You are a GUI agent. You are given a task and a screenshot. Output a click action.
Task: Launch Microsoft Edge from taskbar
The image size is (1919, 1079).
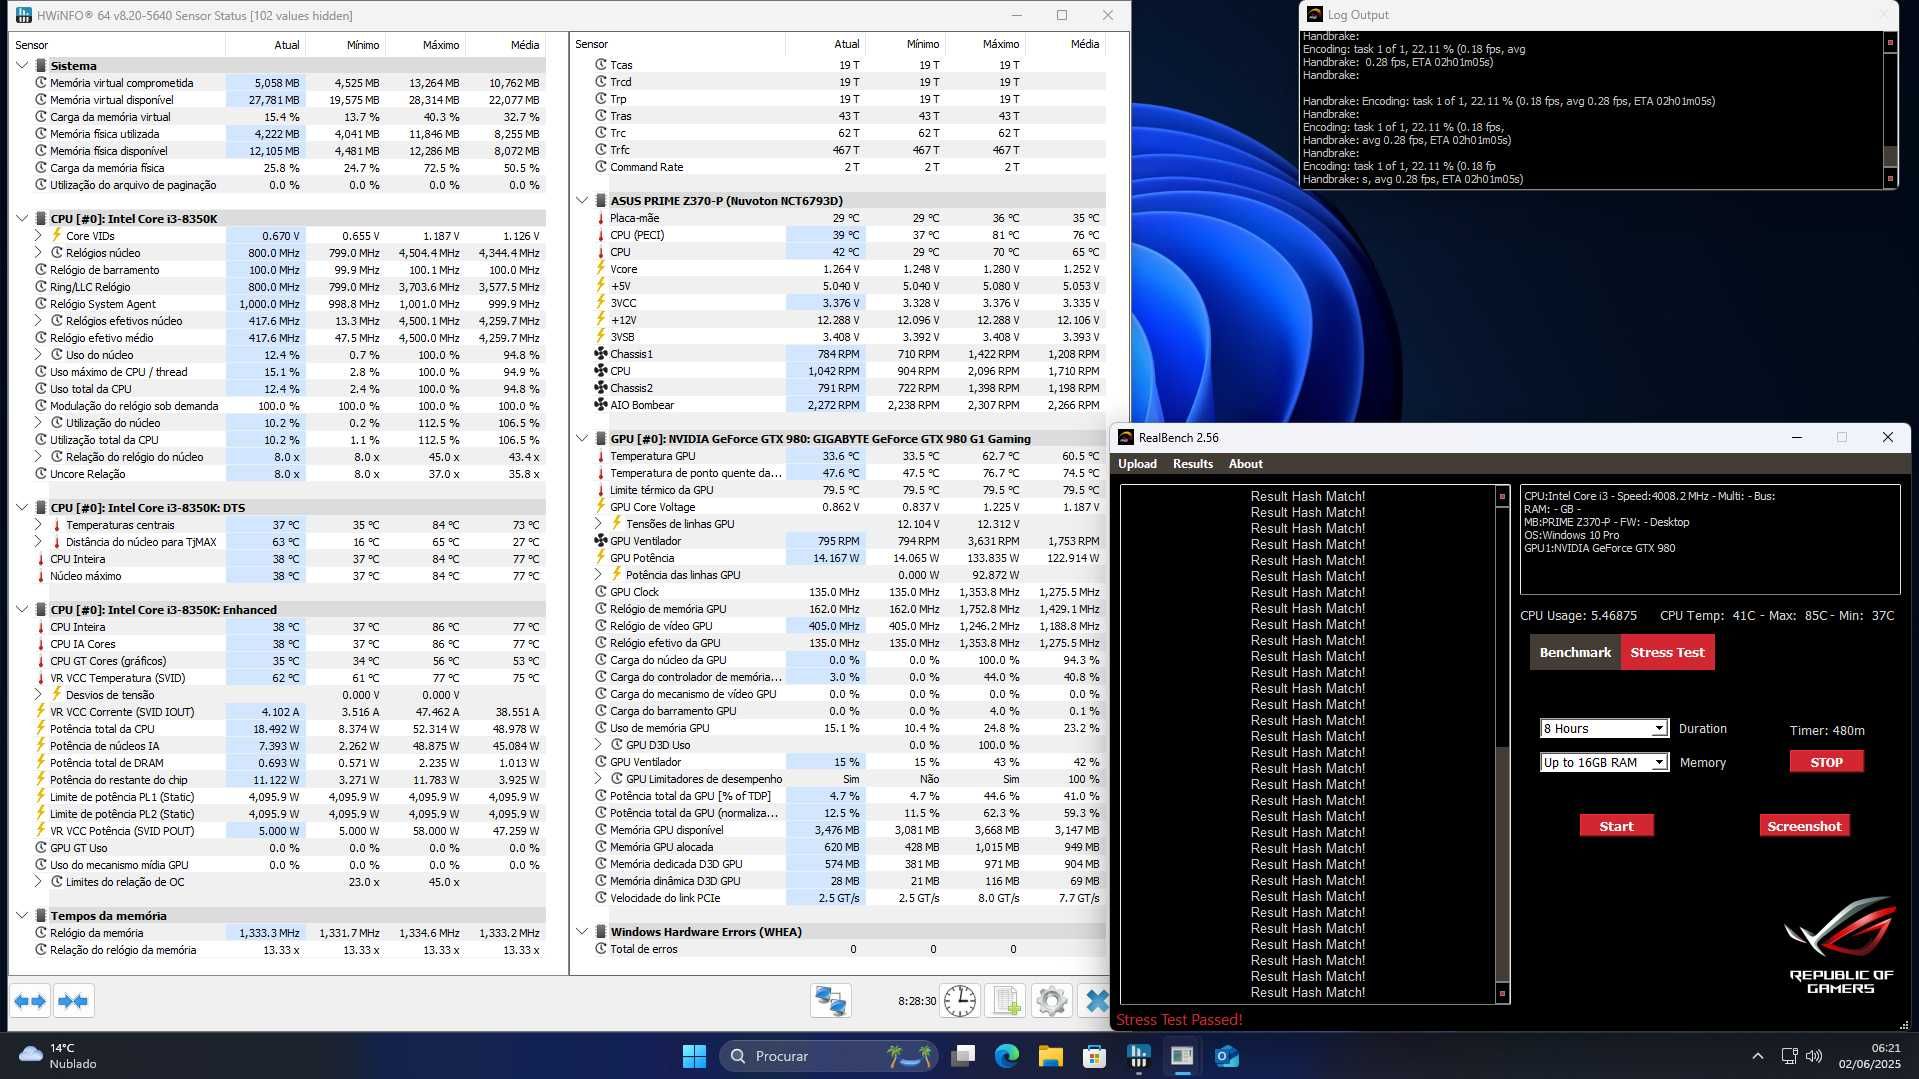1007,1056
